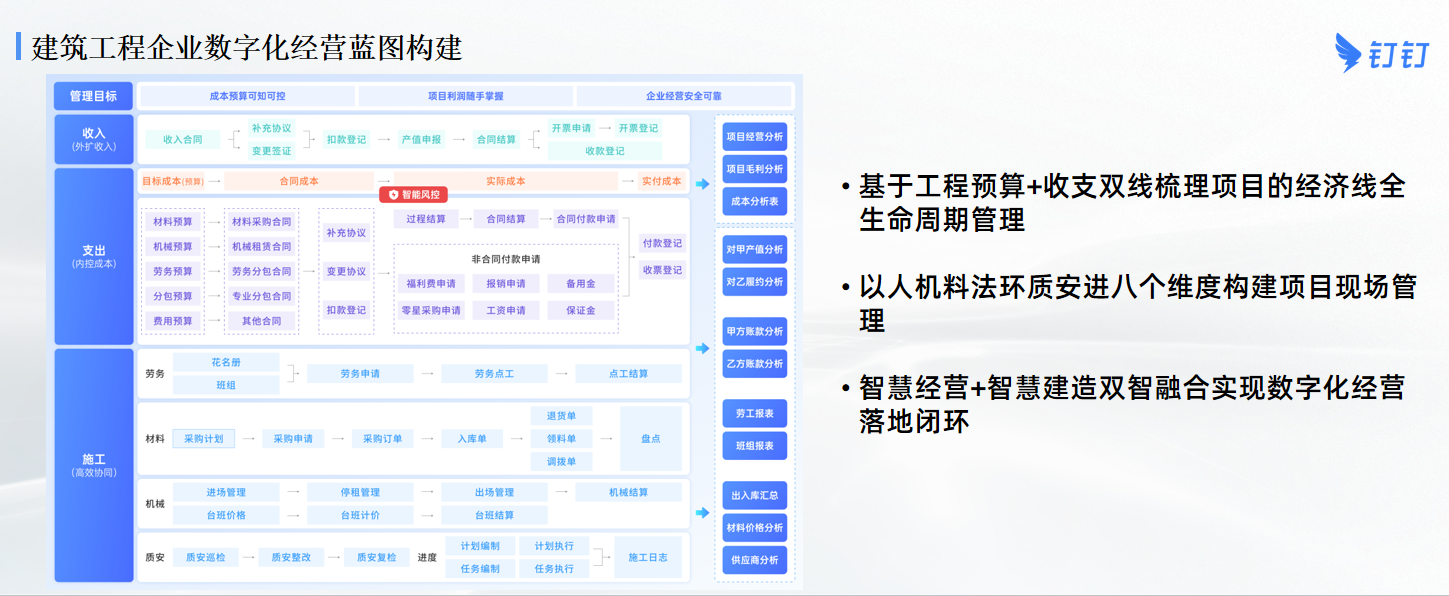Click the 花名册 box

tap(226, 362)
